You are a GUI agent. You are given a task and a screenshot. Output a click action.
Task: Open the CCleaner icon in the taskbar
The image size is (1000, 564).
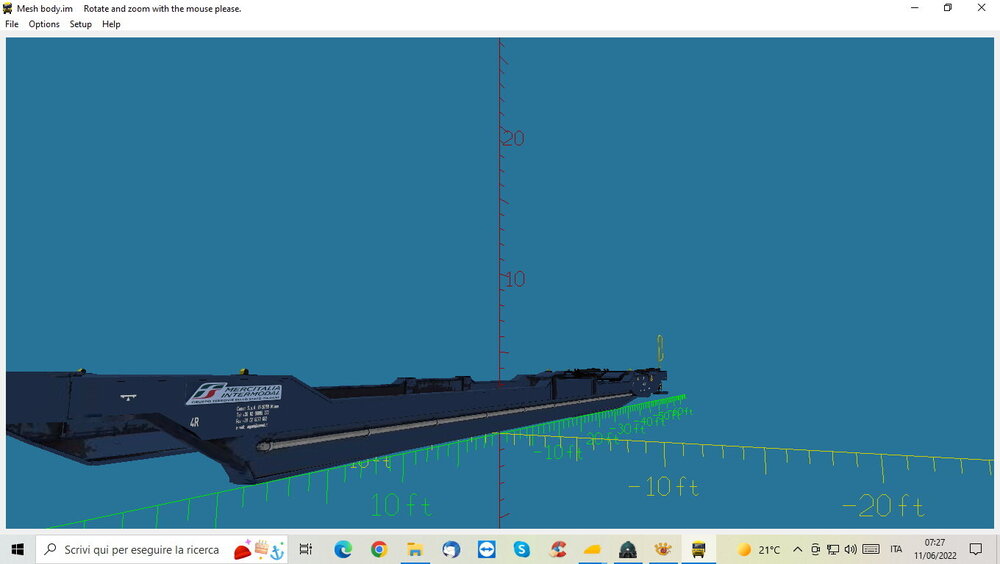click(x=558, y=549)
